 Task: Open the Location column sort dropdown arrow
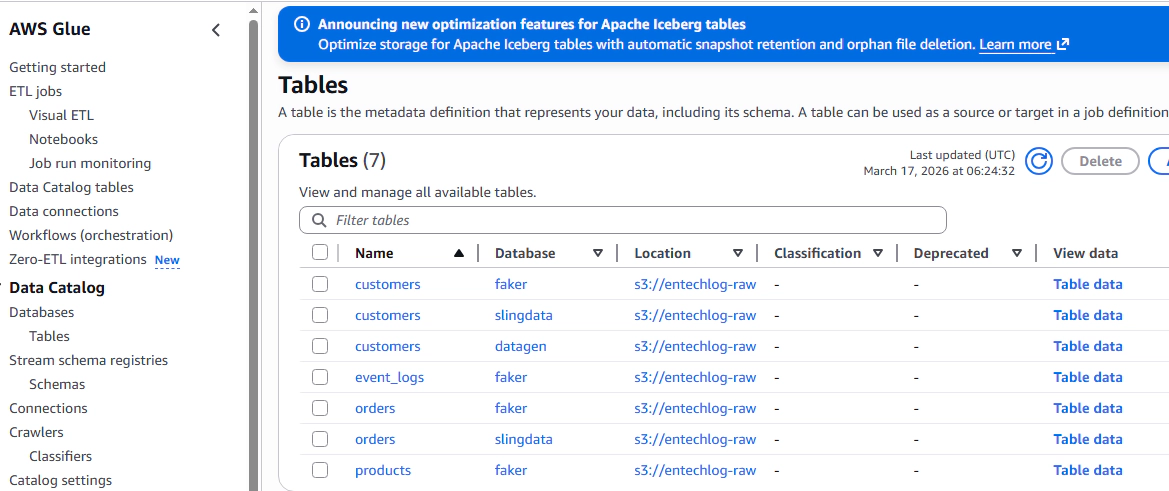click(738, 254)
